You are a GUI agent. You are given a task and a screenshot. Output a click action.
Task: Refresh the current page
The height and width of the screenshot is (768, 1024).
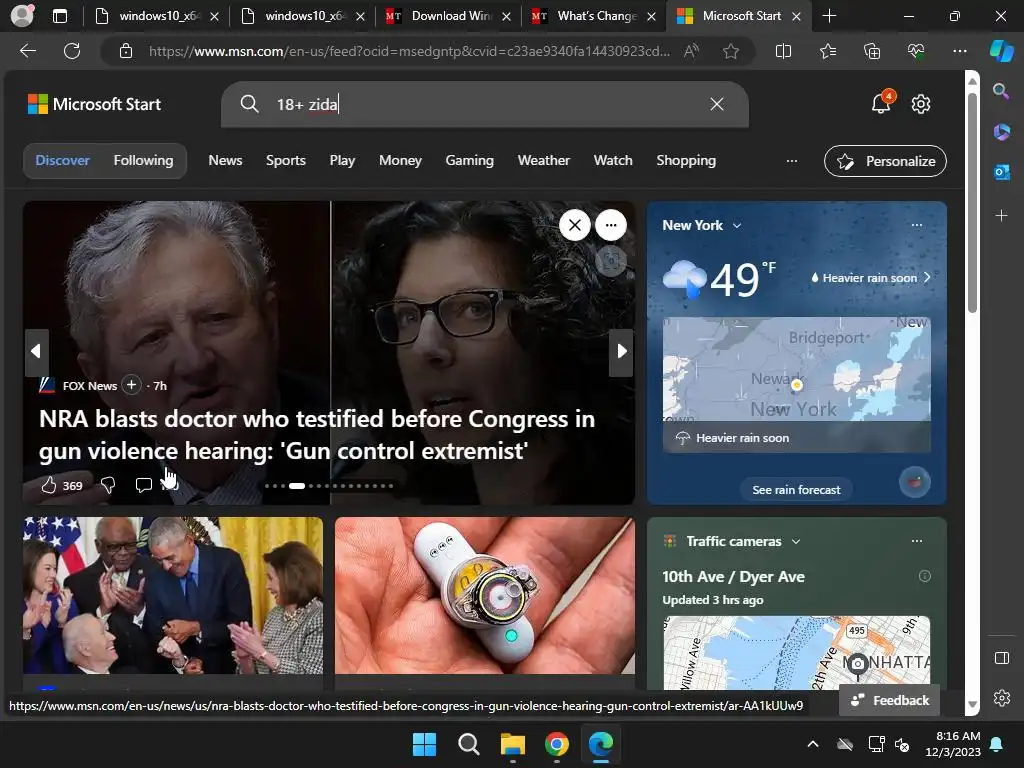(x=72, y=51)
